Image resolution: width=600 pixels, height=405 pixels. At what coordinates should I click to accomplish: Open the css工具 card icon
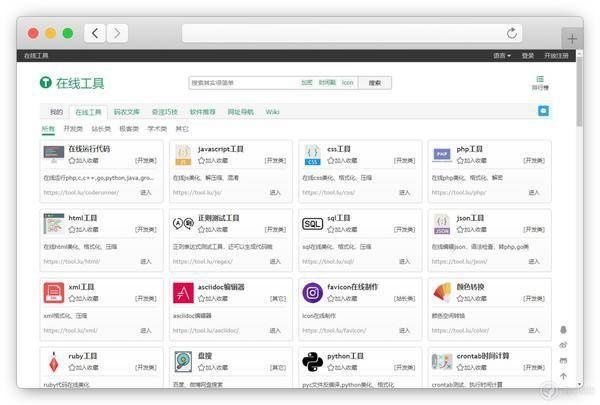(x=312, y=155)
